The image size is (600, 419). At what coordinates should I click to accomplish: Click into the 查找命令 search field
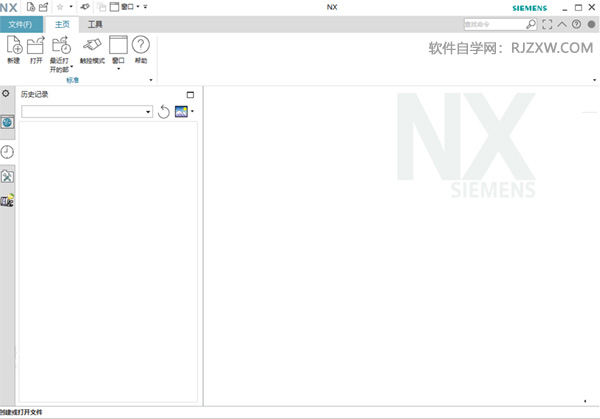(x=495, y=24)
